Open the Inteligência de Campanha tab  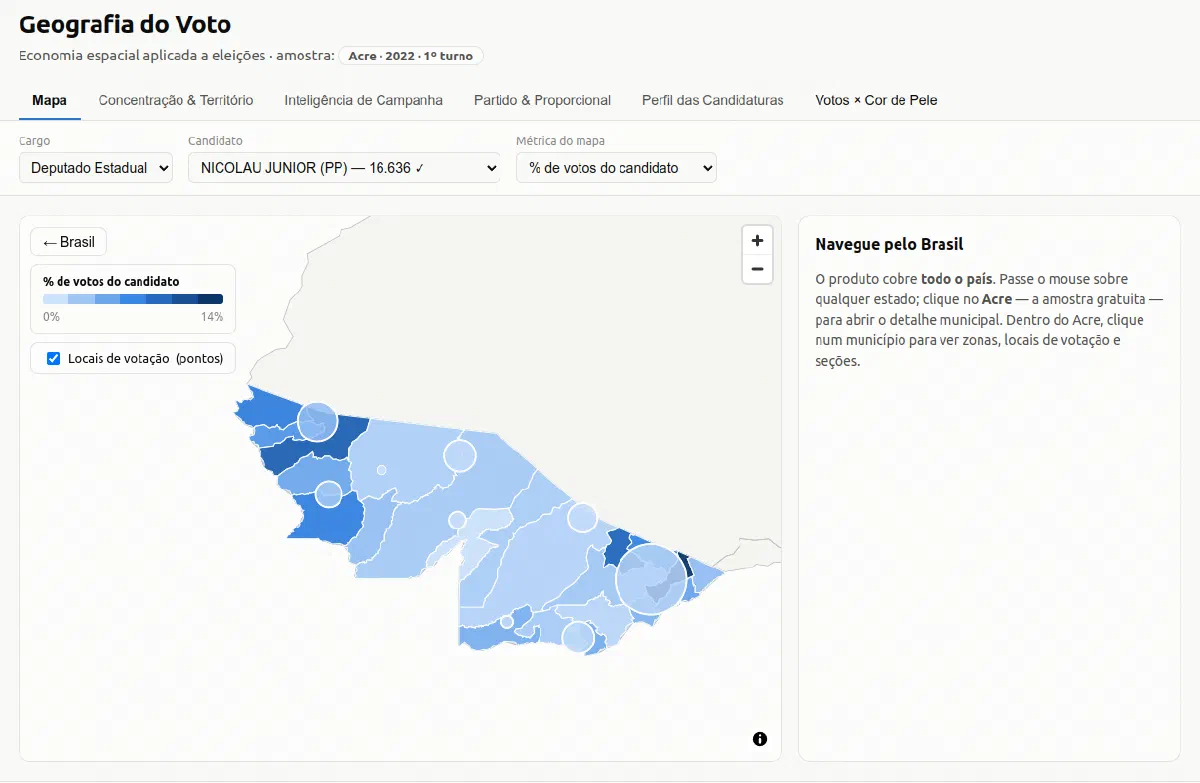(x=363, y=100)
